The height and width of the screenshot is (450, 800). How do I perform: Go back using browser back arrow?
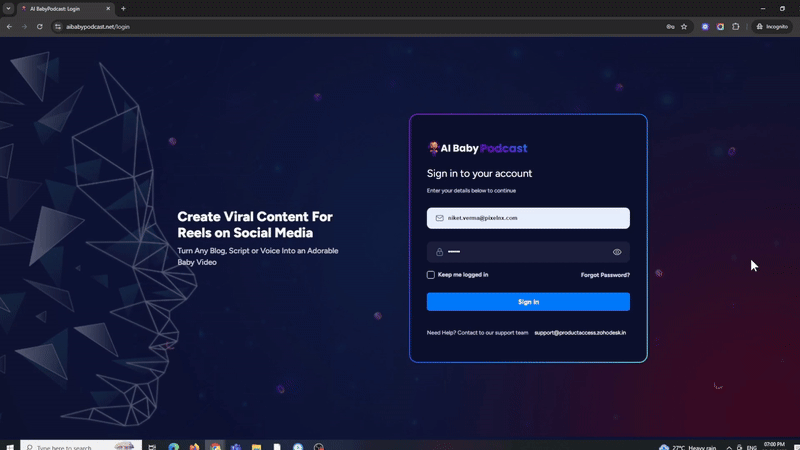[9, 27]
